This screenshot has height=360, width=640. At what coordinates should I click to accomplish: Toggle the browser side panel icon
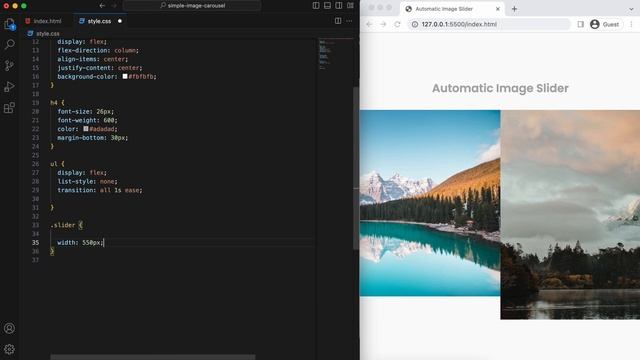pyautogui.click(x=580, y=24)
